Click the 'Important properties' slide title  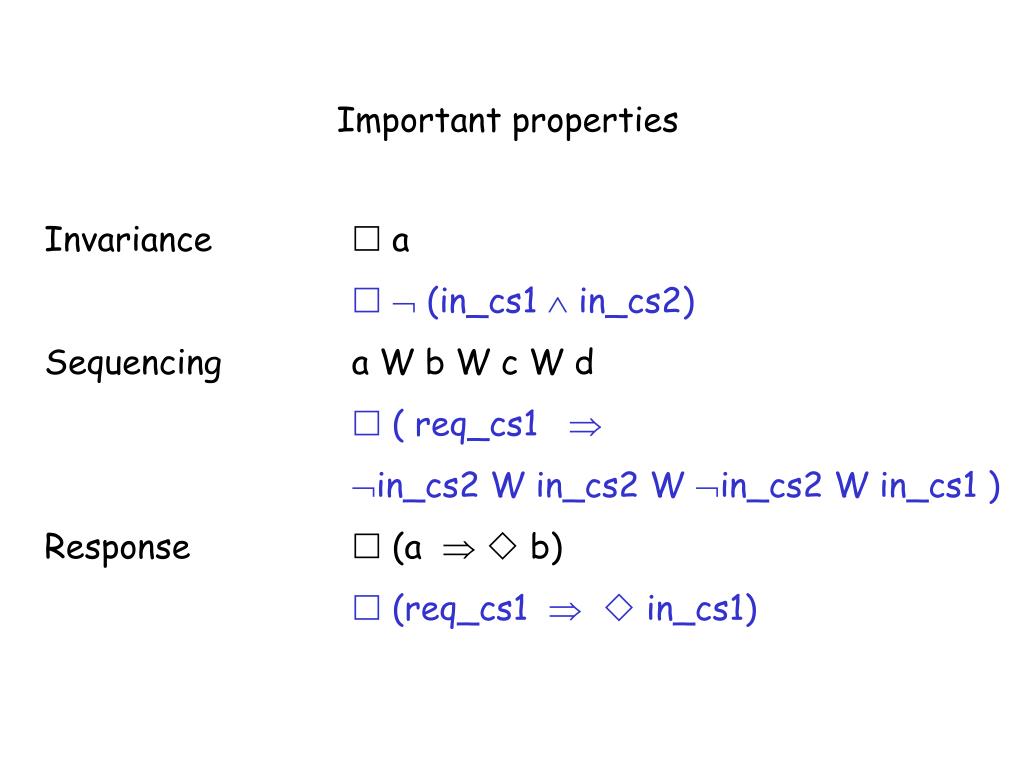[x=507, y=121]
